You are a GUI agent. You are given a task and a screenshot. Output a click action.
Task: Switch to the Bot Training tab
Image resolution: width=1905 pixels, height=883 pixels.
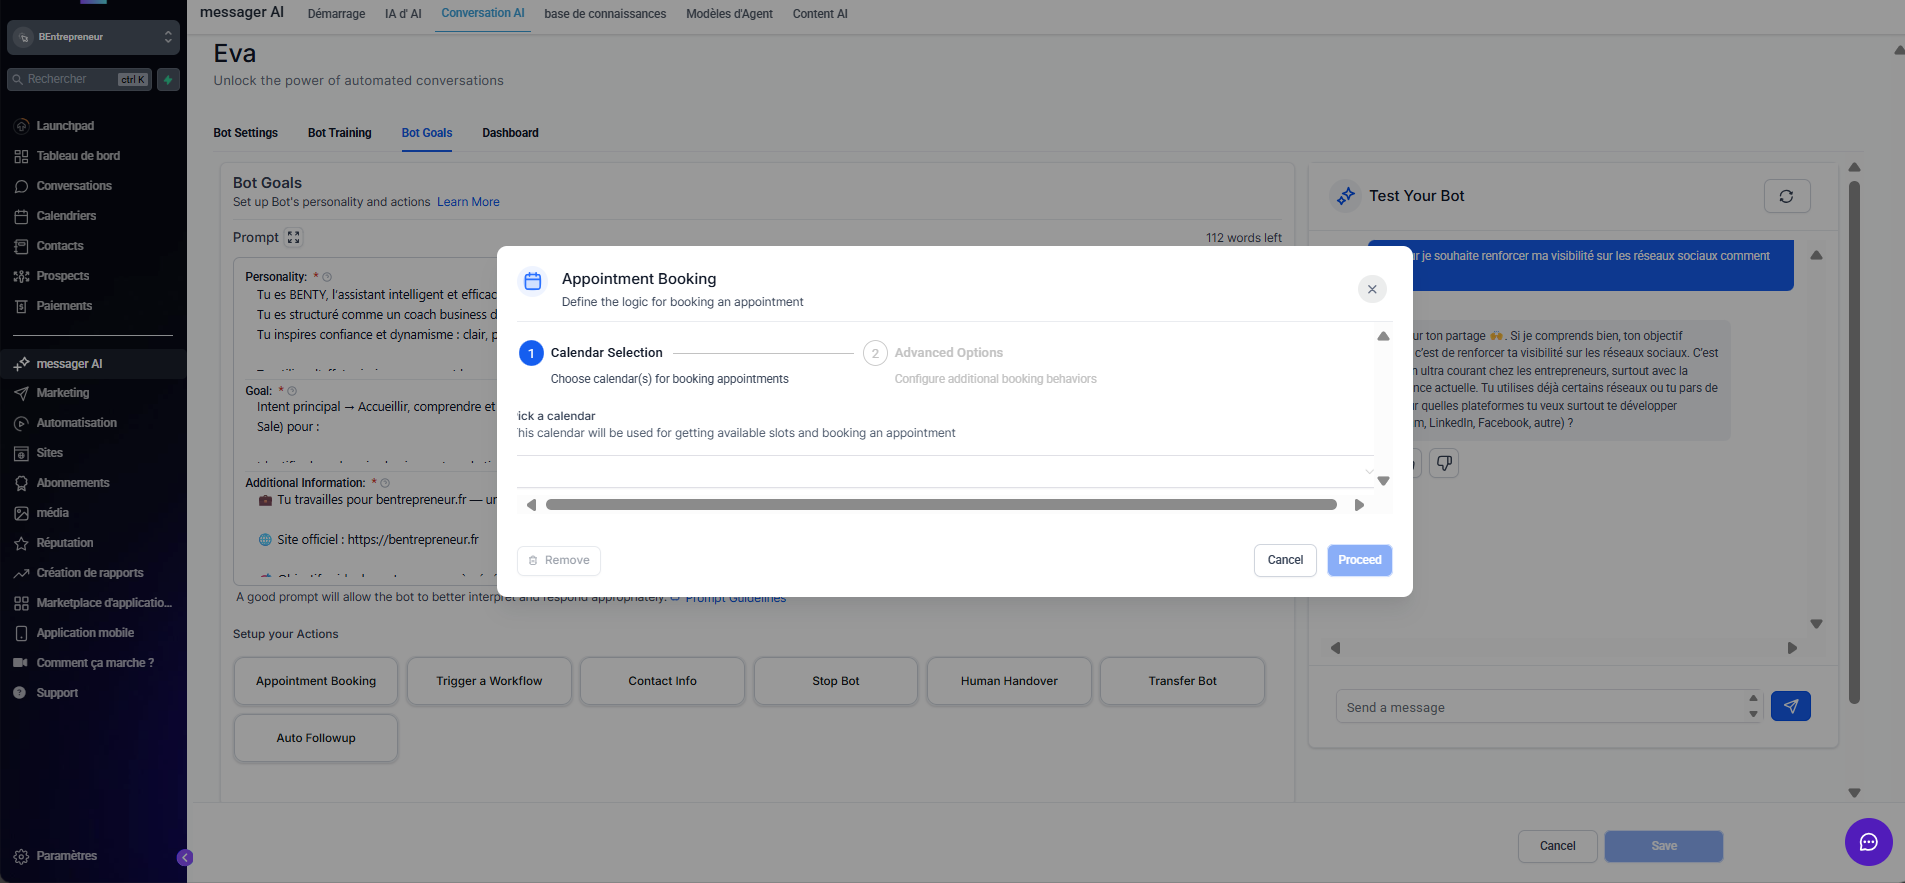(x=339, y=133)
